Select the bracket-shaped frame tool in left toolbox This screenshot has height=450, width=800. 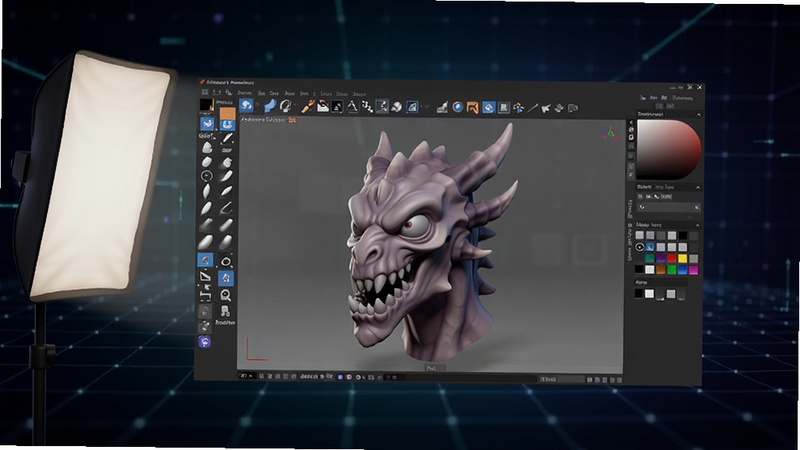[x=205, y=295]
